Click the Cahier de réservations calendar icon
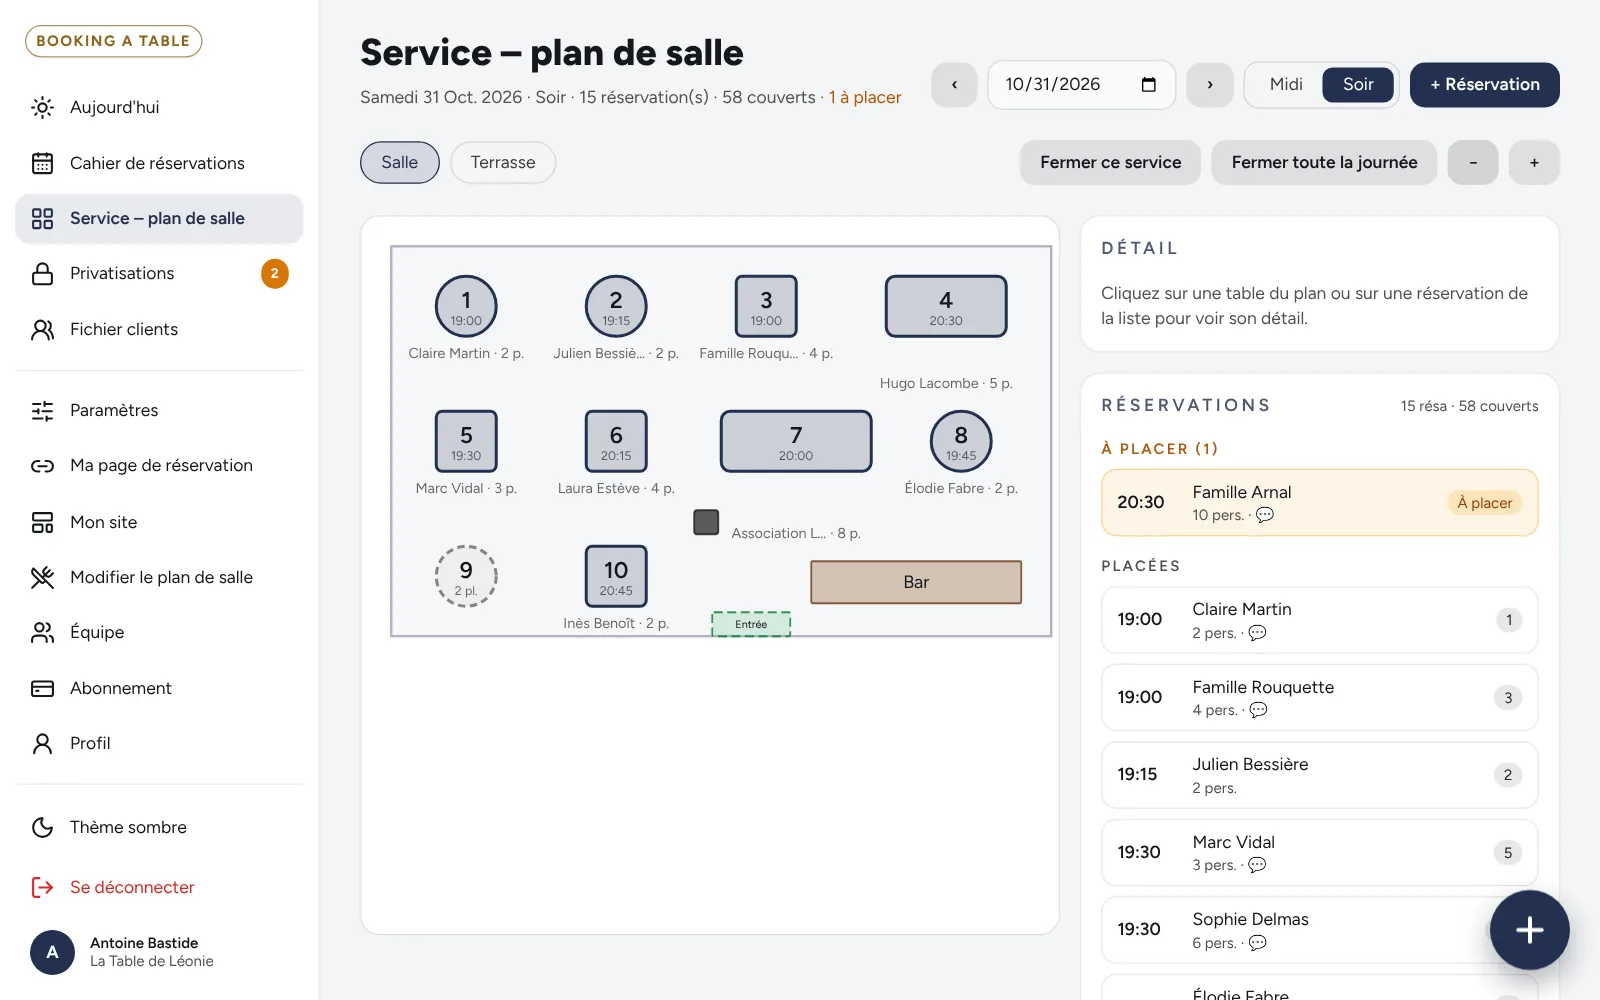Image resolution: width=1600 pixels, height=1000 pixels. pos(42,163)
